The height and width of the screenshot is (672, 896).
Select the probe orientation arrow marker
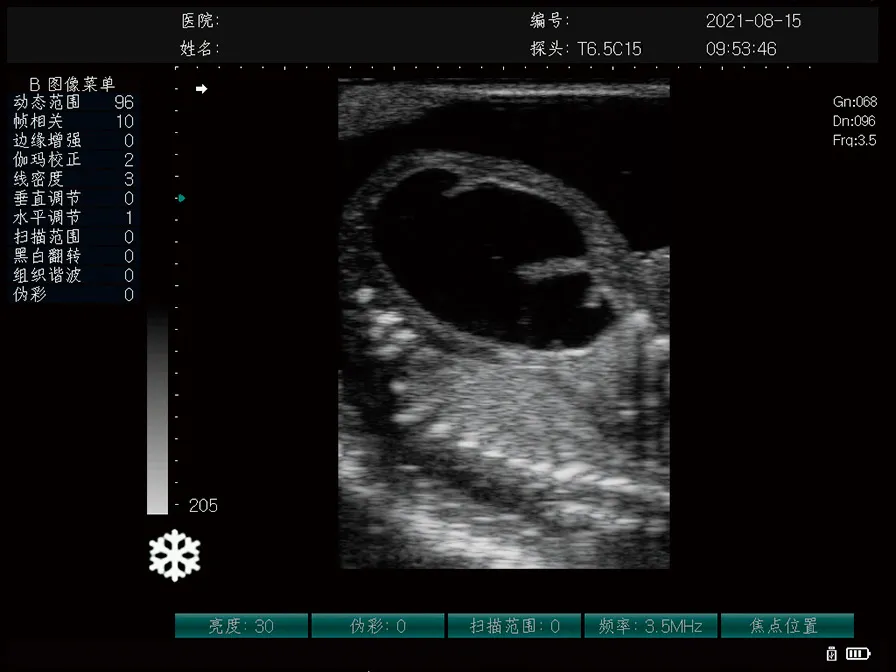pos(201,88)
